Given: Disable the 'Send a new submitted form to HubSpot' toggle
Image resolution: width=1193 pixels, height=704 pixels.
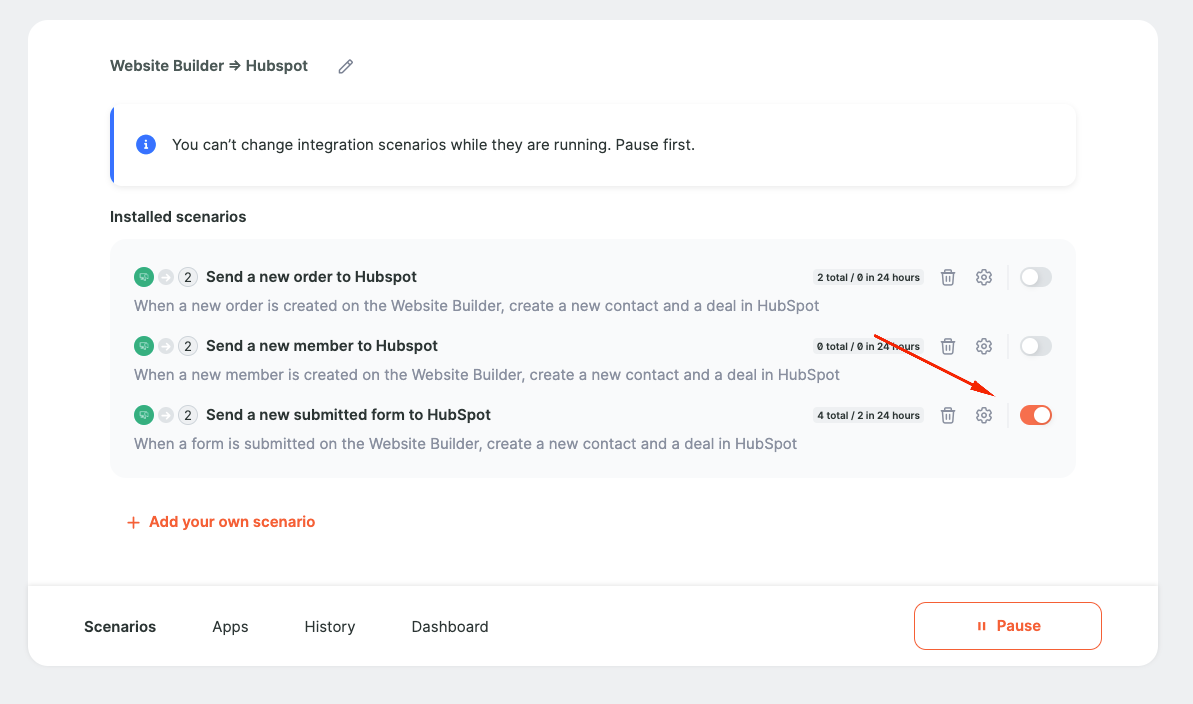Looking at the screenshot, I should [1036, 416].
